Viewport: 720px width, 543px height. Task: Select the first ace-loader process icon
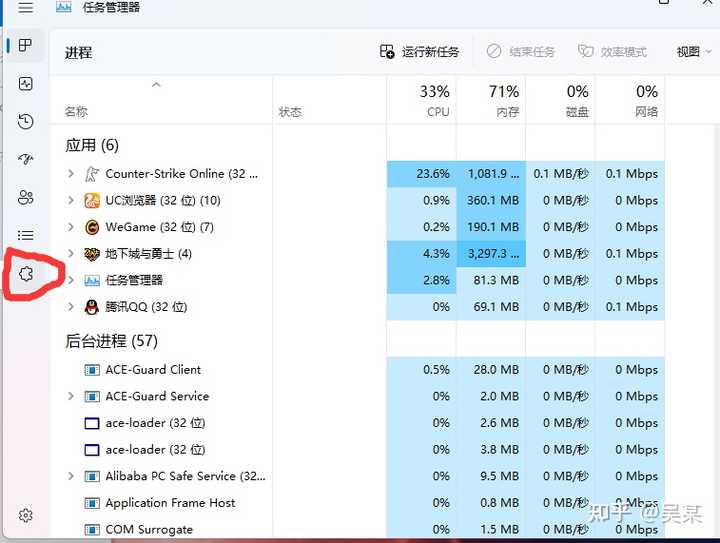pos(92,423)
